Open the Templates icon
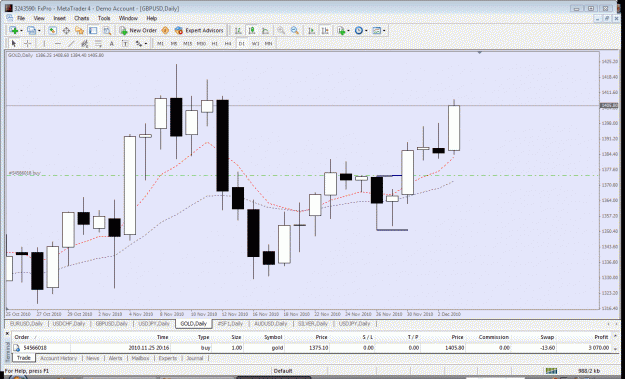Screen dimensions: 625x379 pyautogui.click(x=376, y=30)
